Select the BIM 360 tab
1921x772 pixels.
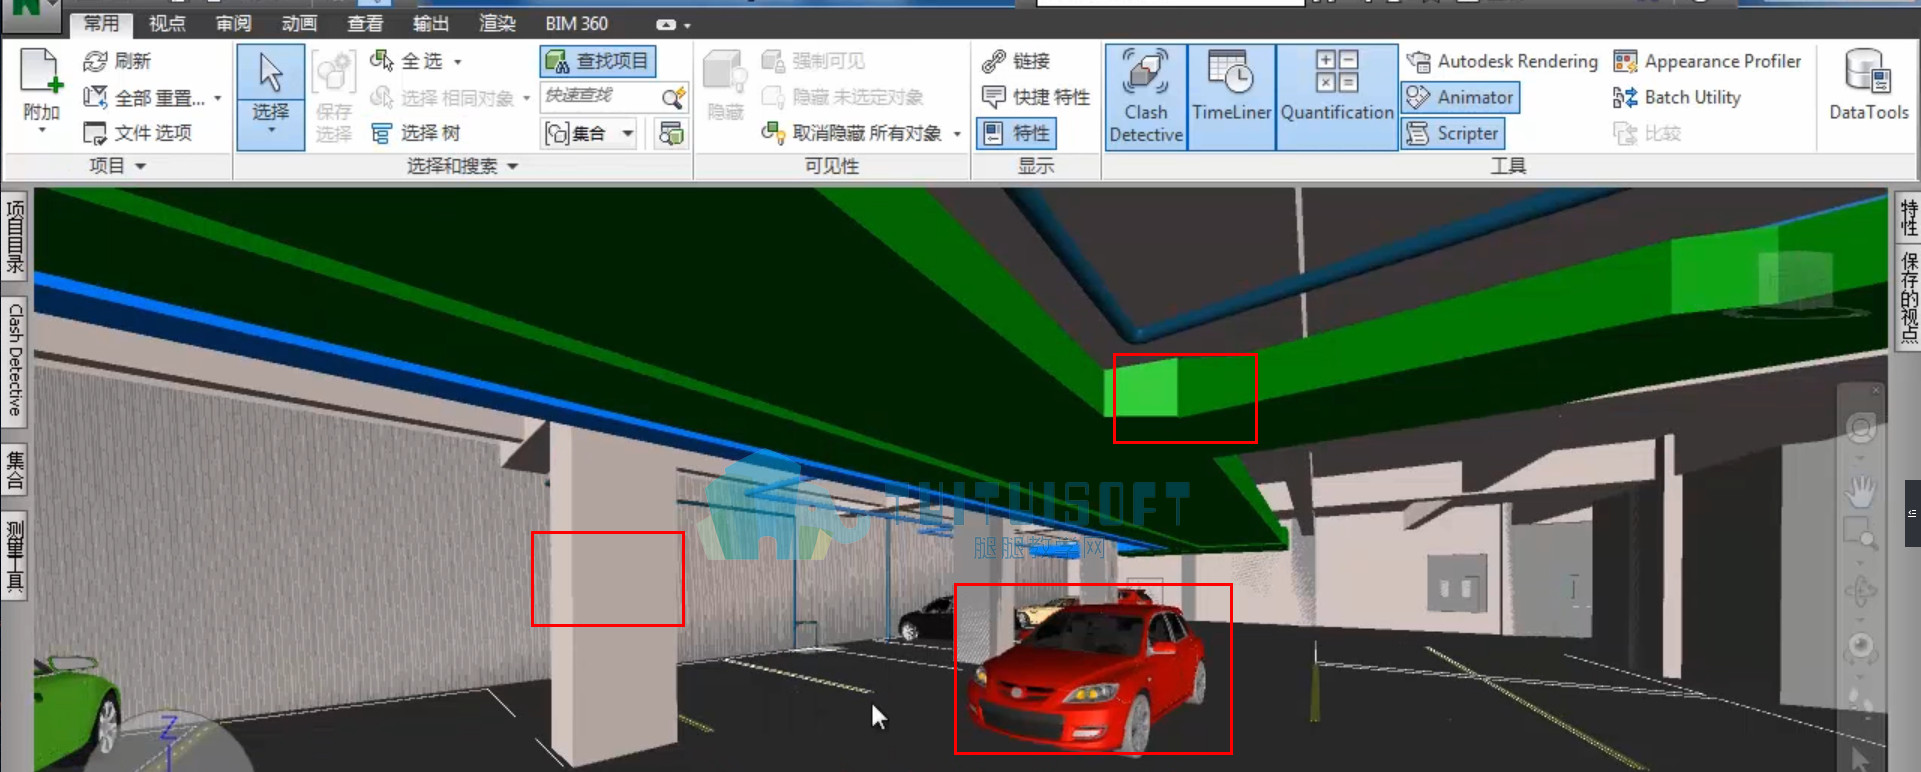576,23
